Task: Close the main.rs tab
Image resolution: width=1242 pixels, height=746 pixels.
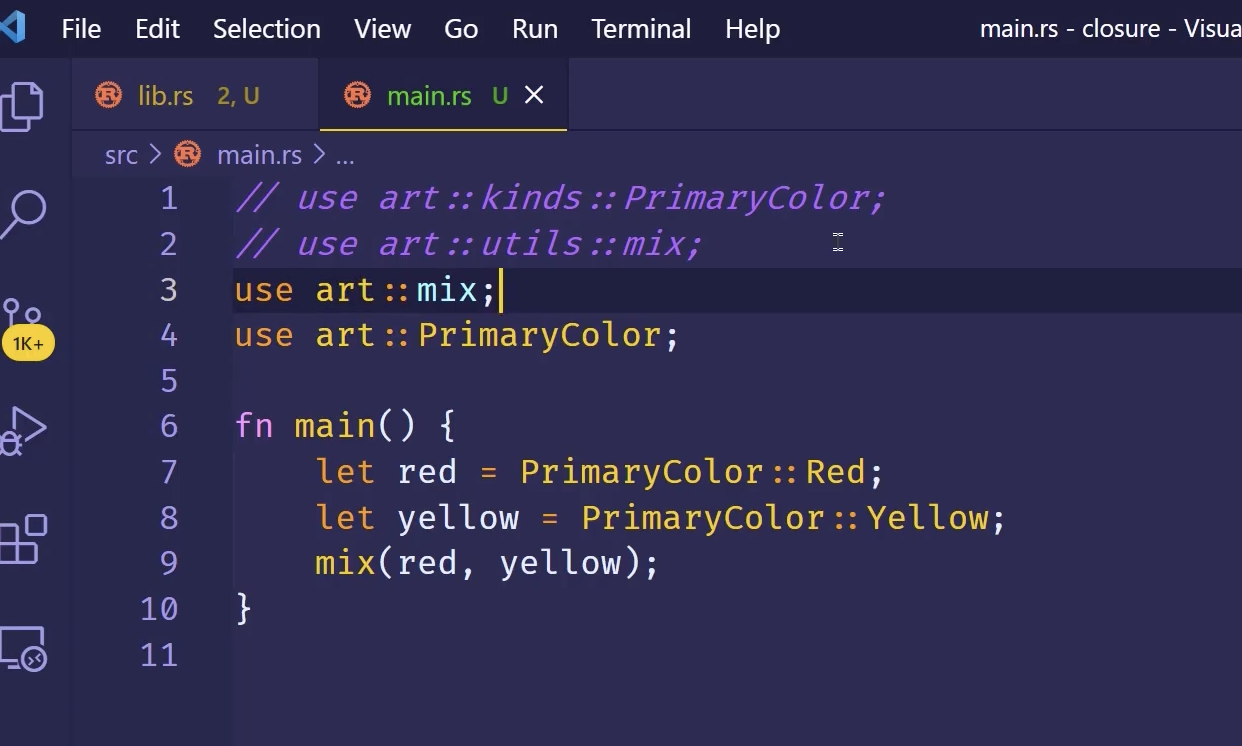Action: coord(535,95)
